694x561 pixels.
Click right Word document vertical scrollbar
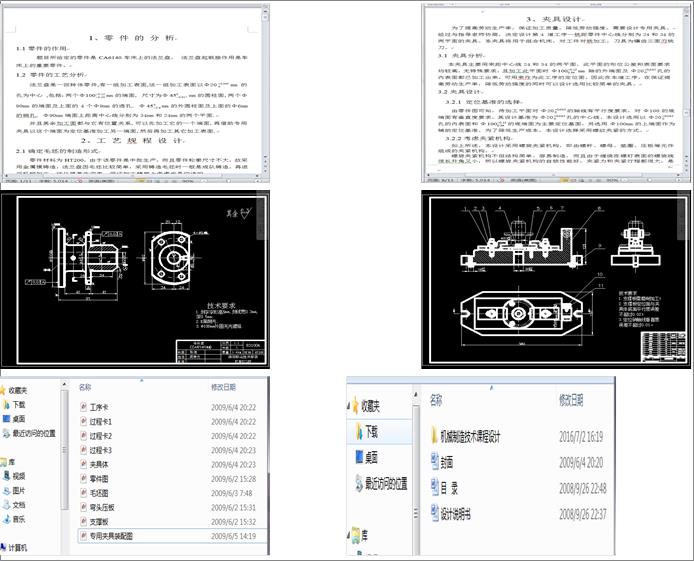(x=686, y=88)
